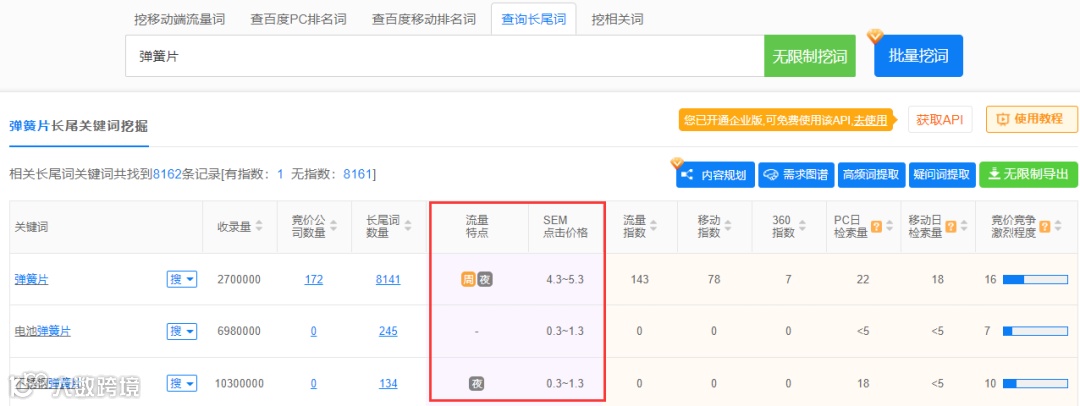The image size is (1080, 406).
Task: Click the blue 批量挖词 button
Action: click(x=918, y=57)
